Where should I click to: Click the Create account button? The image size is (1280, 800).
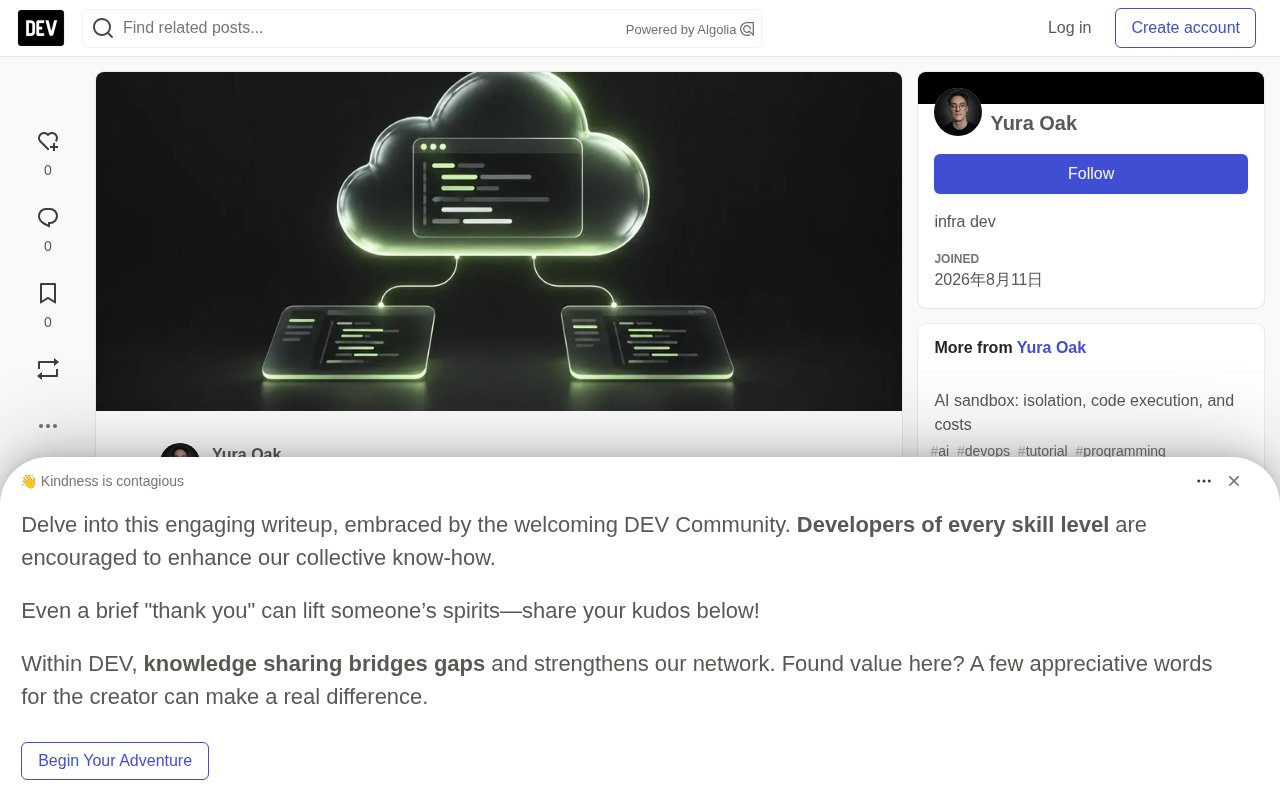[x=1185, y=28]
